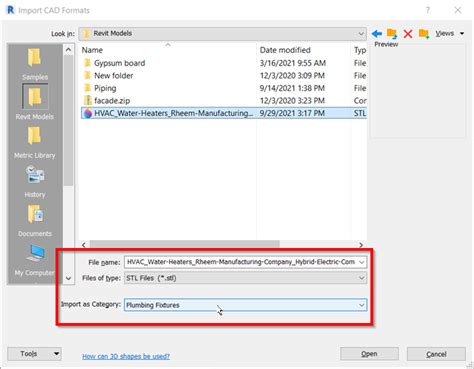Expand the Look in folder dropdown
This screenshot has height=369, width=474.
(361, 34)
